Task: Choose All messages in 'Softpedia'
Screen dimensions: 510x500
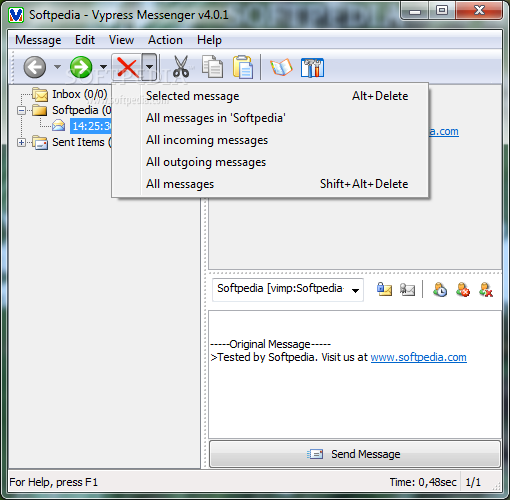Action: click(x=270, y=118)
